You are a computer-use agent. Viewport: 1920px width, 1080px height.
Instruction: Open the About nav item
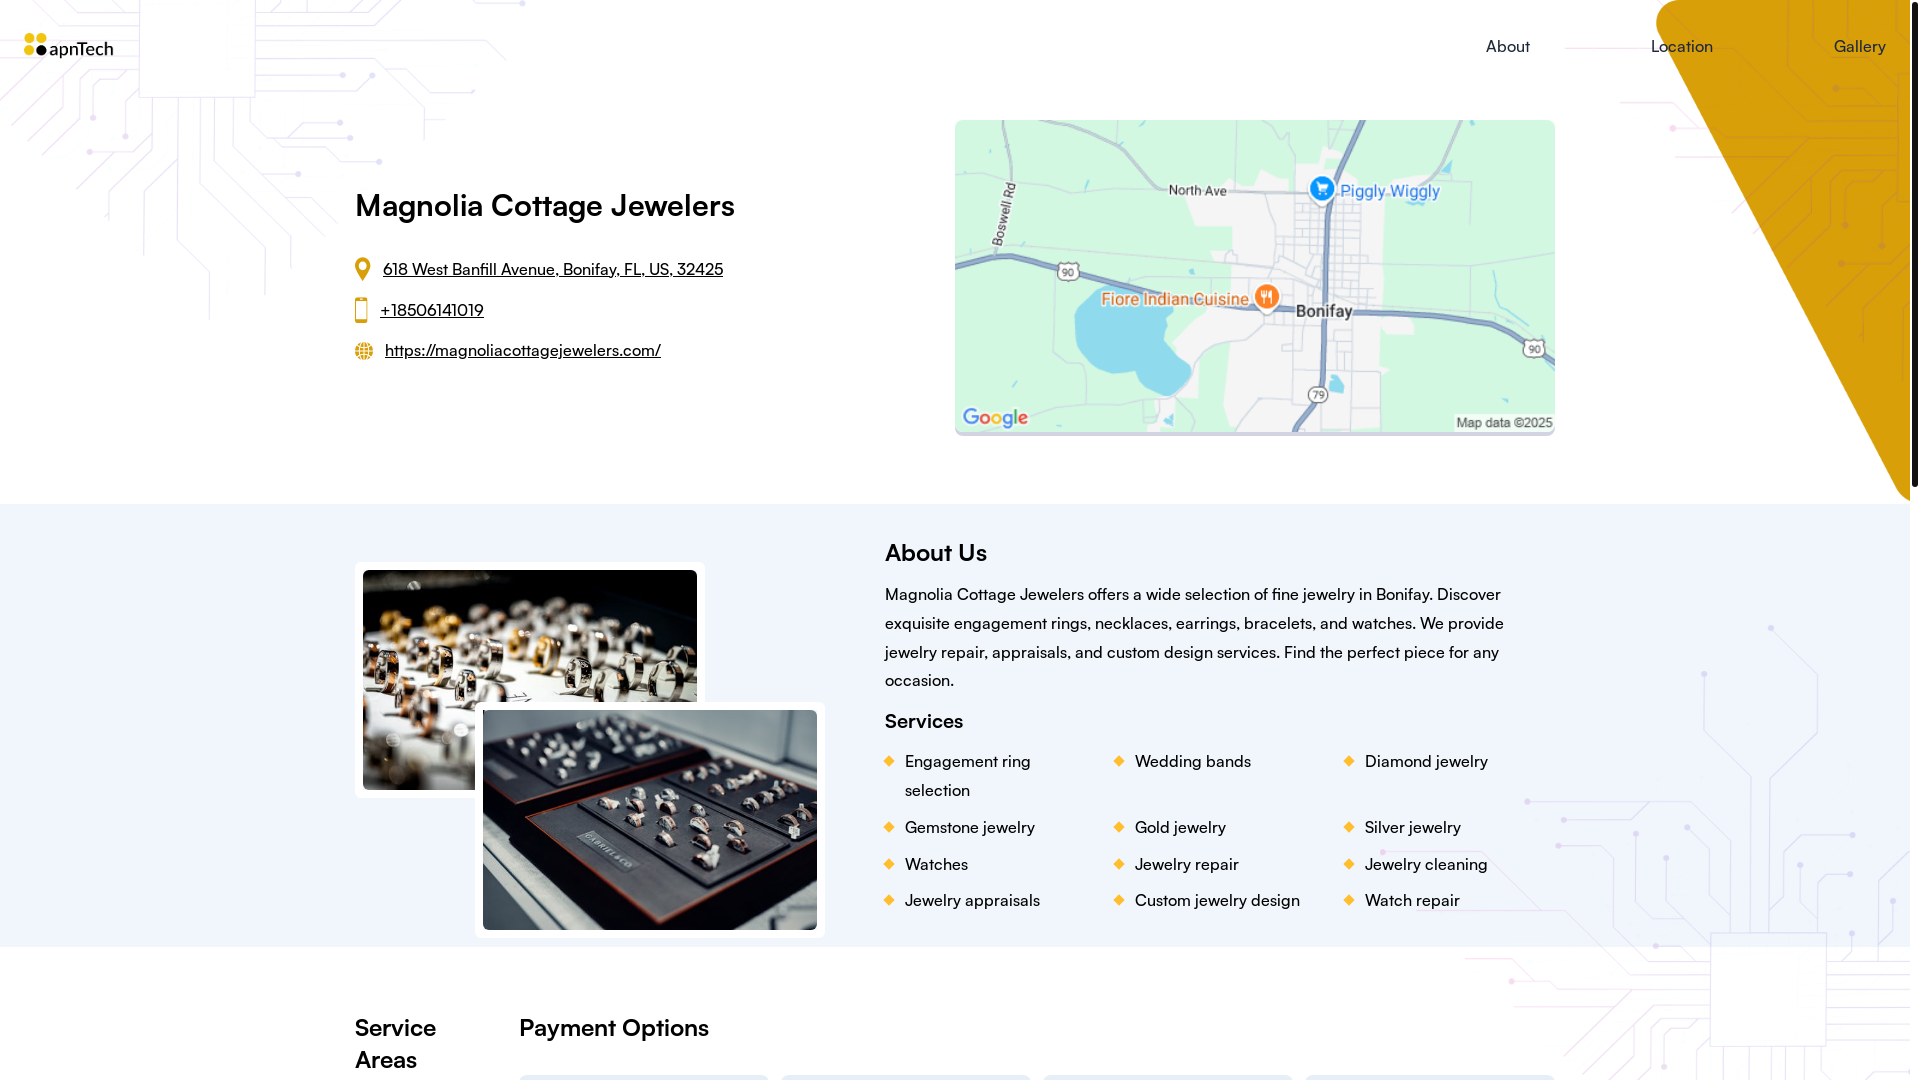[x=1507, y=46]
